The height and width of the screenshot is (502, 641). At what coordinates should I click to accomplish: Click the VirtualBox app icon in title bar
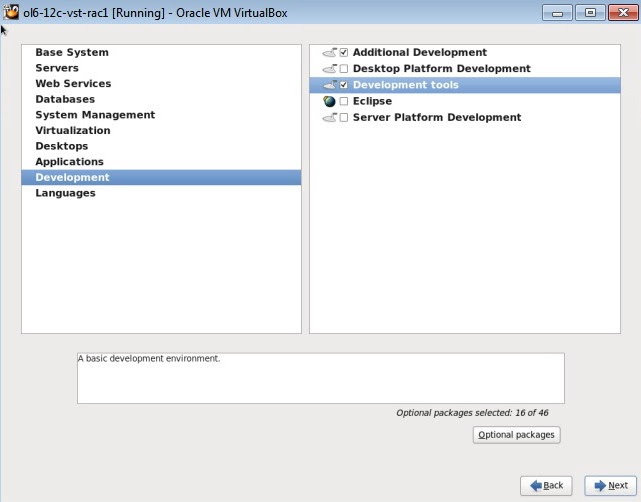[x=11, y=12]
